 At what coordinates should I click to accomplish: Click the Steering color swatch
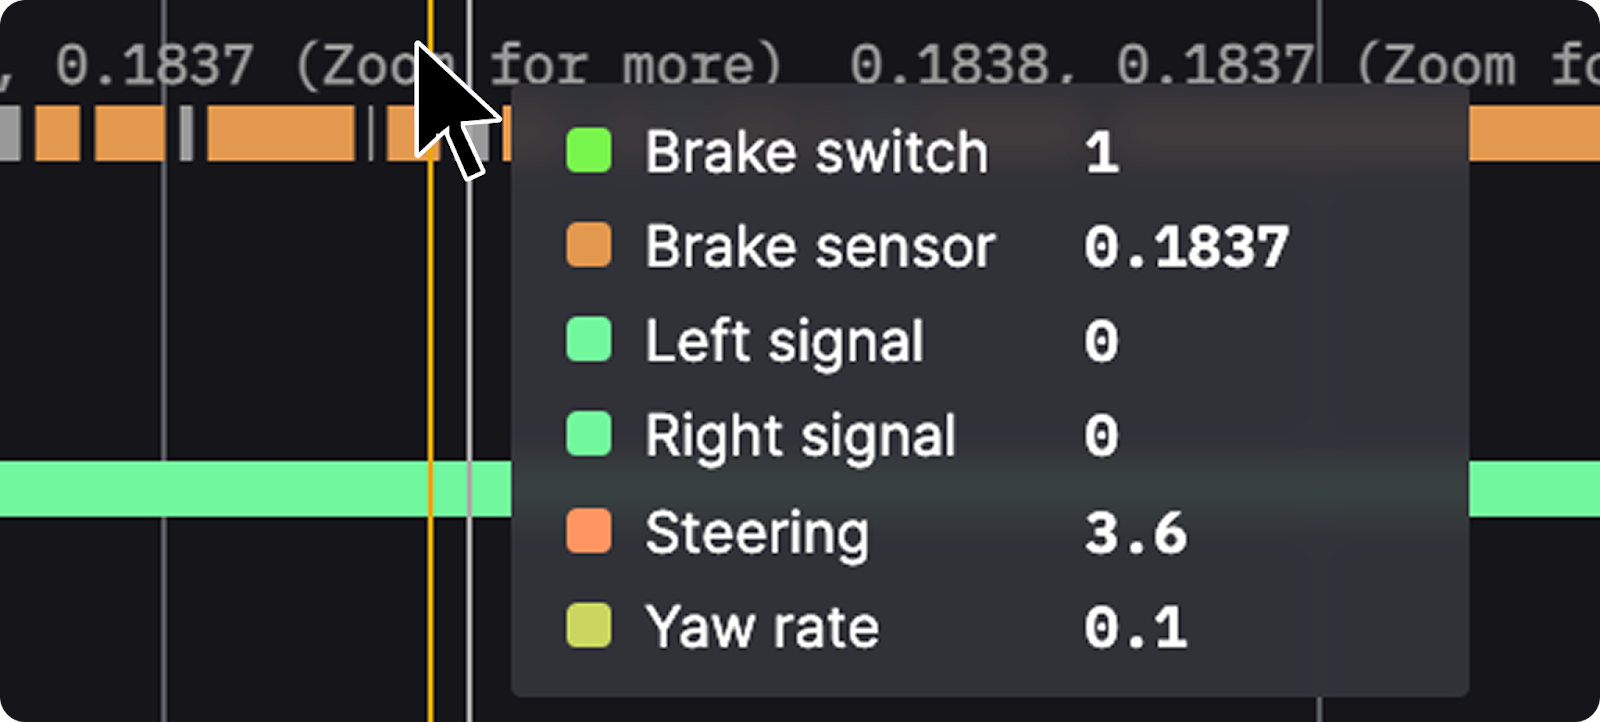(x=588, y=531)
